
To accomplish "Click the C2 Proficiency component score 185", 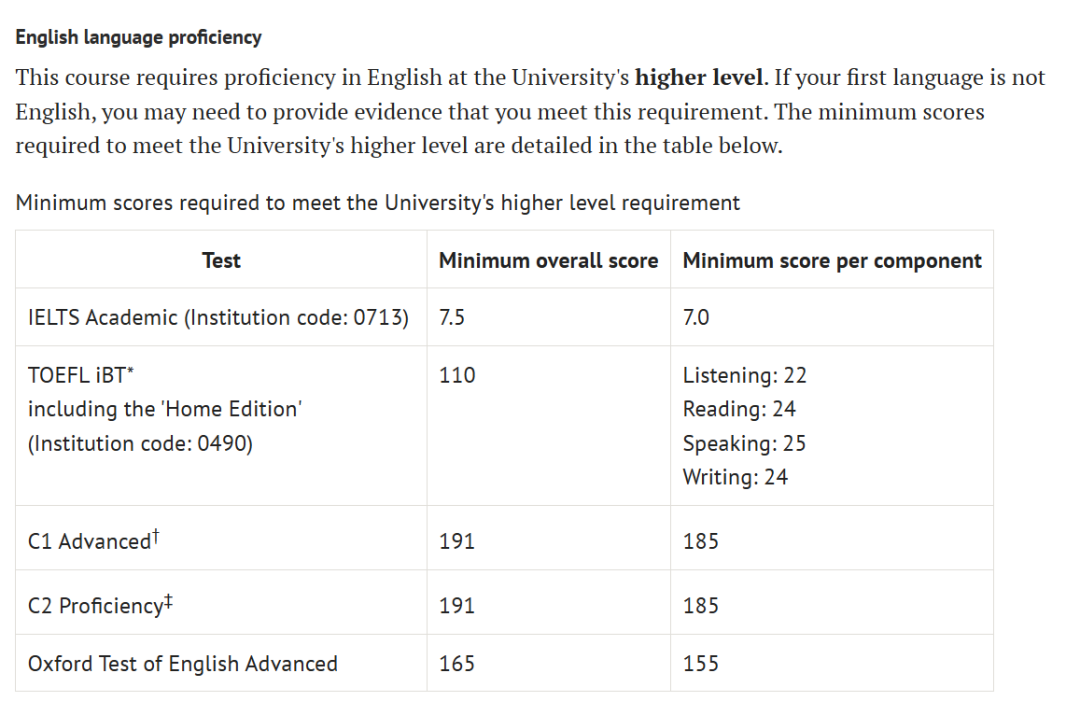I will (x=700, y=606).
